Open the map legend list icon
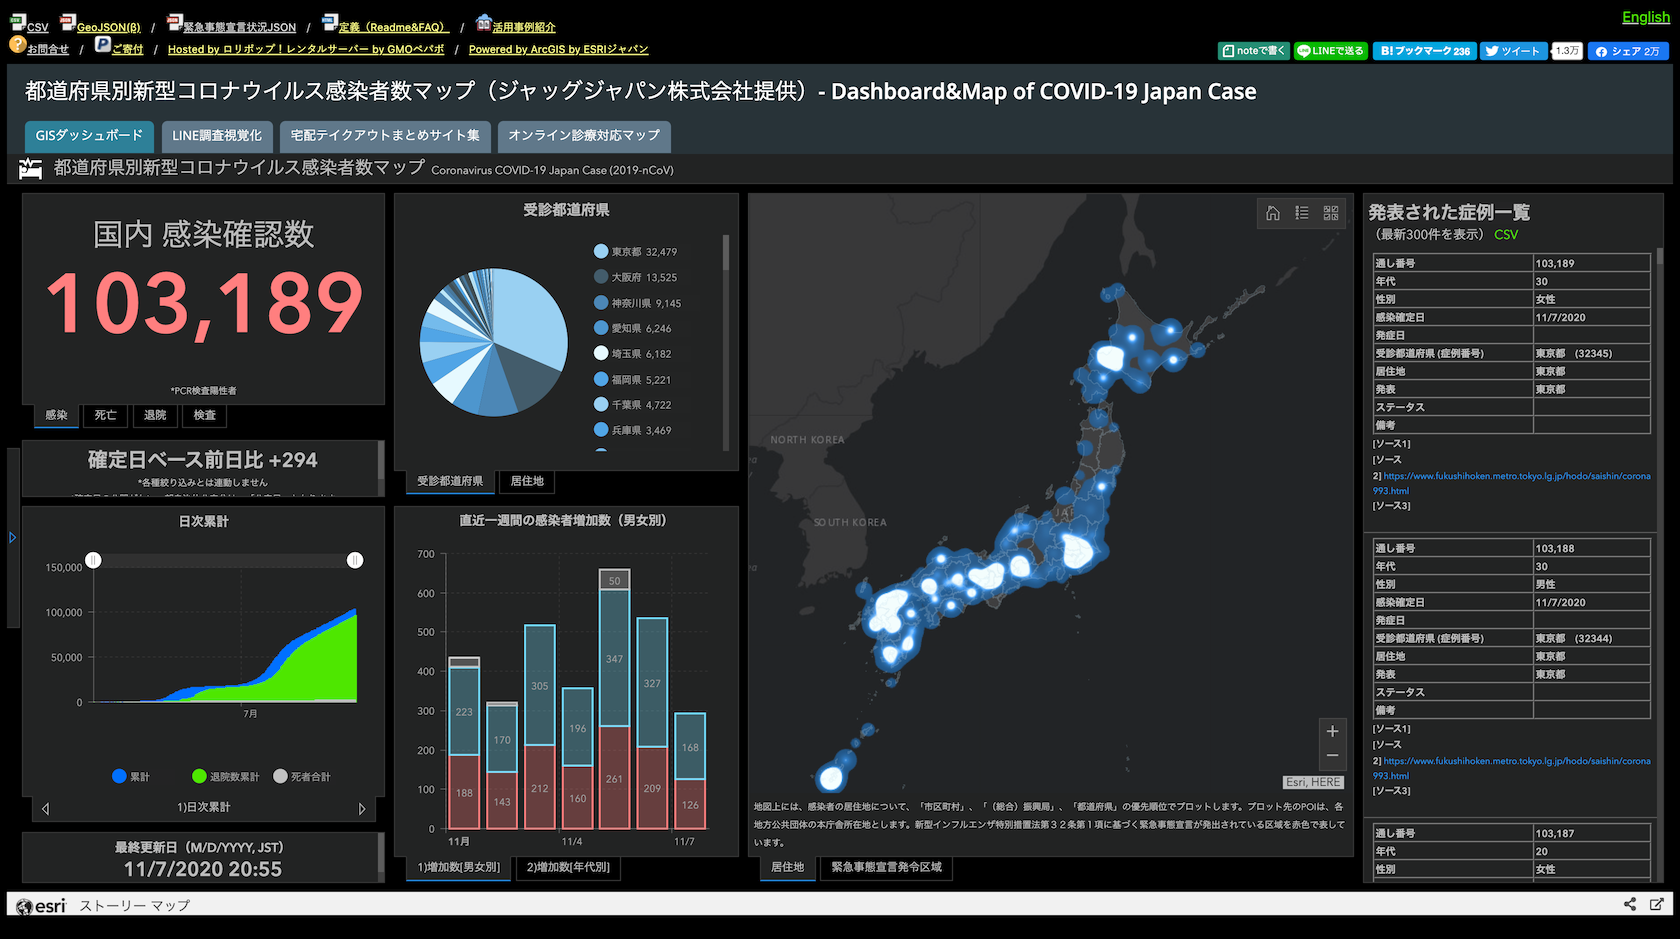The width and height of the screenshot is (1680, 939). tap(1301, 213)
